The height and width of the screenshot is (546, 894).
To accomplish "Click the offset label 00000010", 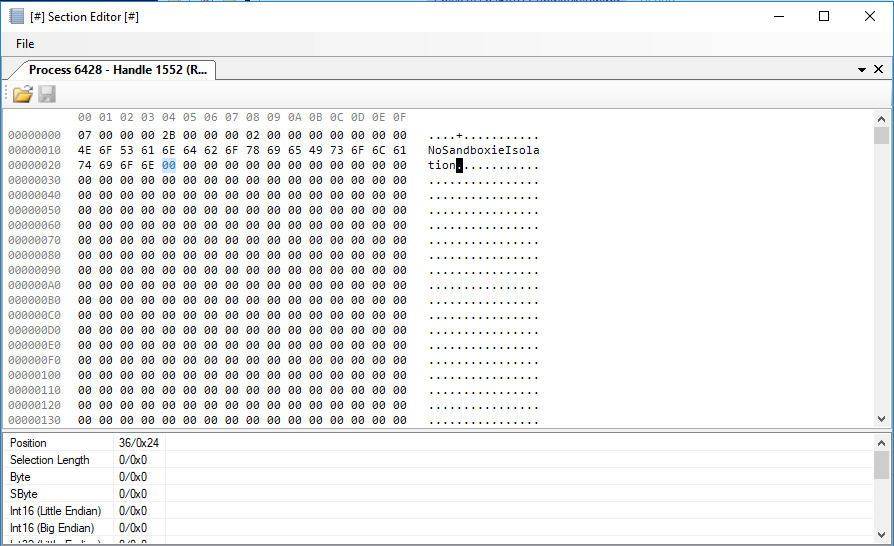I will [34, 150].
